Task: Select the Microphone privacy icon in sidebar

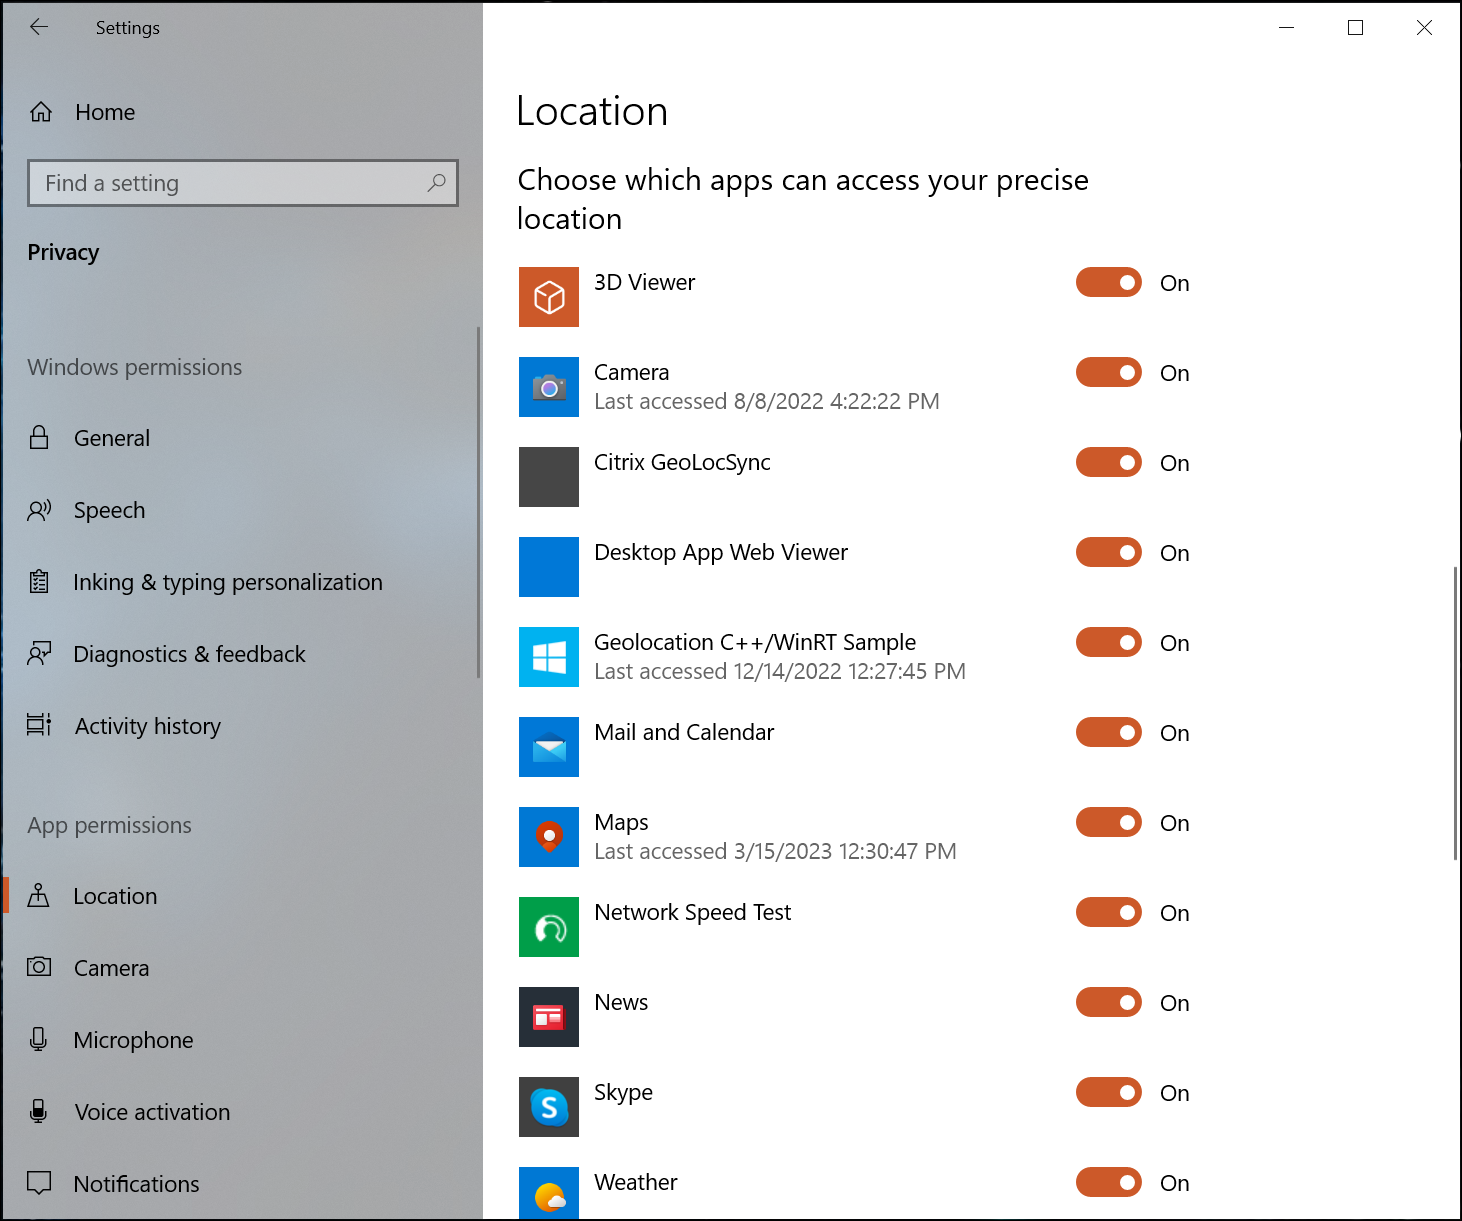Action: tap(38, 1039)
